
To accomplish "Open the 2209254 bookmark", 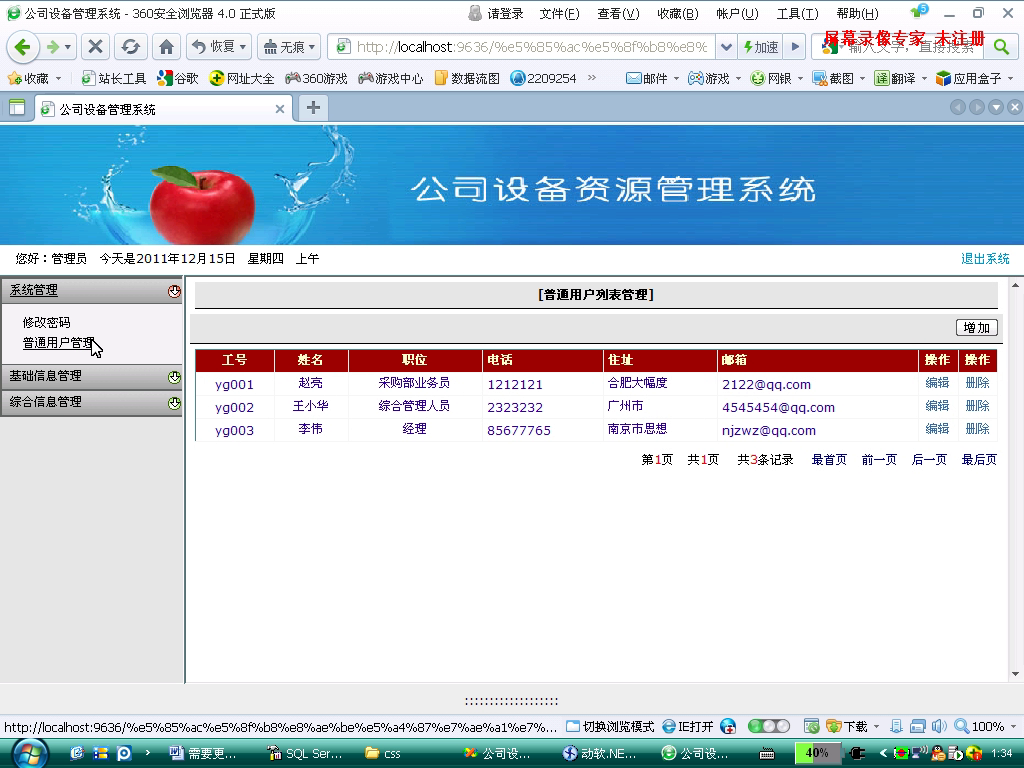I will tap(543, 78).
